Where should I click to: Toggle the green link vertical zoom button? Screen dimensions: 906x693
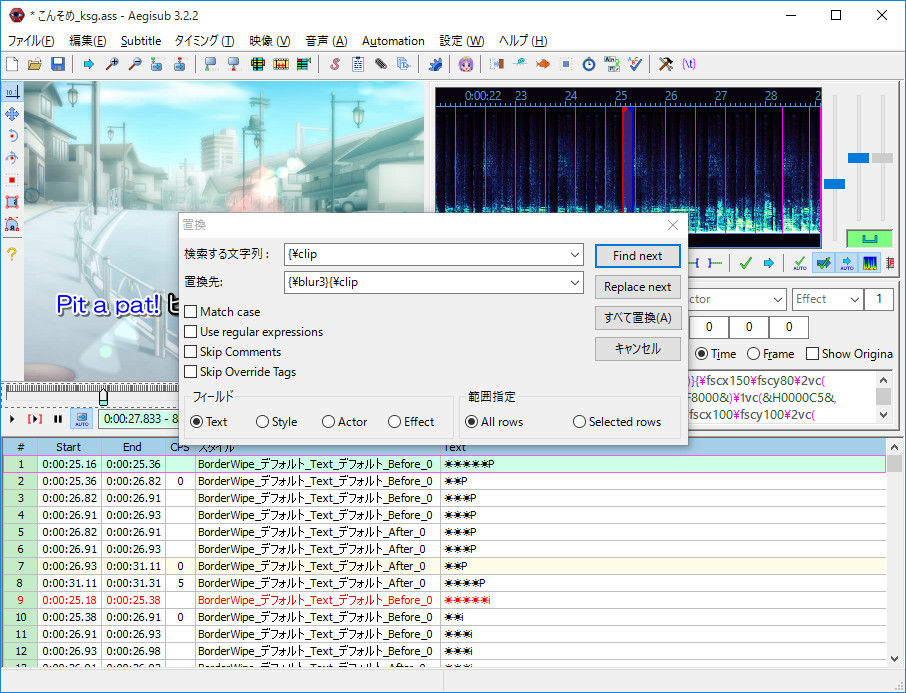pyautogui.click(x=869, y=239)
